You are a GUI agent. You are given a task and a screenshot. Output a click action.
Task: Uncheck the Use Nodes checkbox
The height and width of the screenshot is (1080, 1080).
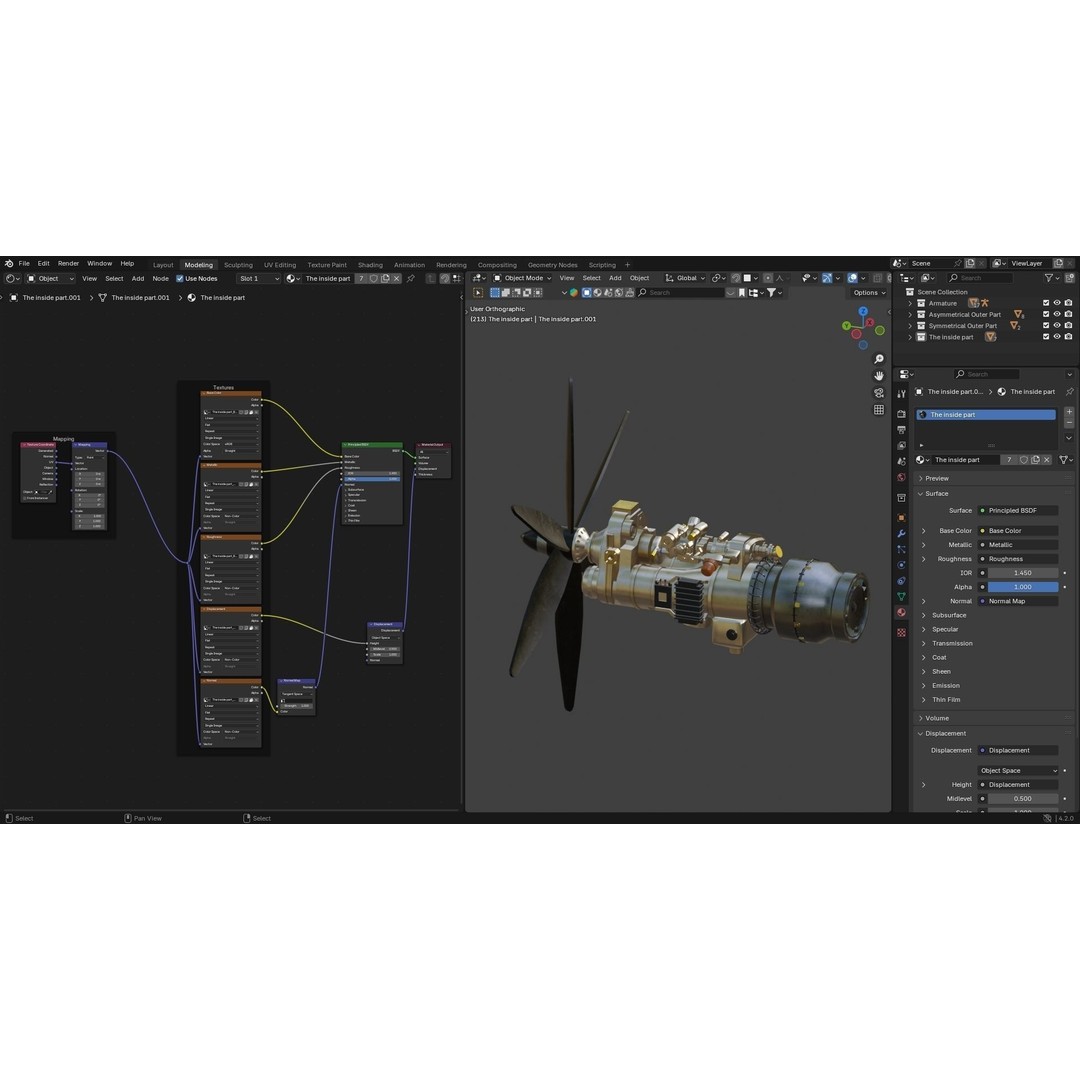coord(180,278)
